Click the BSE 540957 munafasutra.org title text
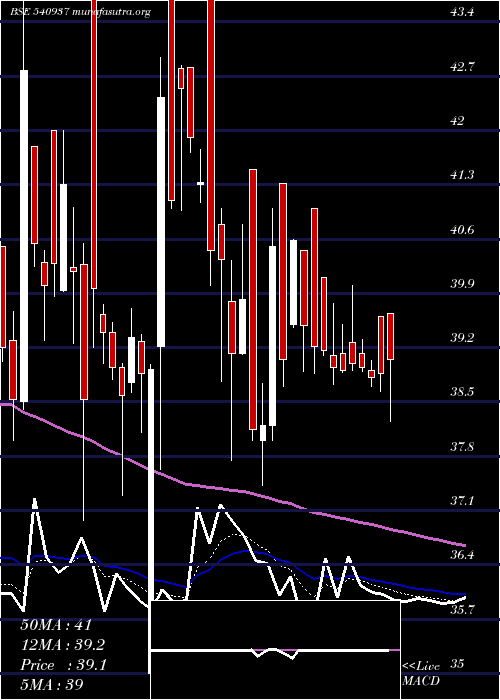The width and height of the screenshot is (500, 700). pyautogui.click(x=81, y=12)
